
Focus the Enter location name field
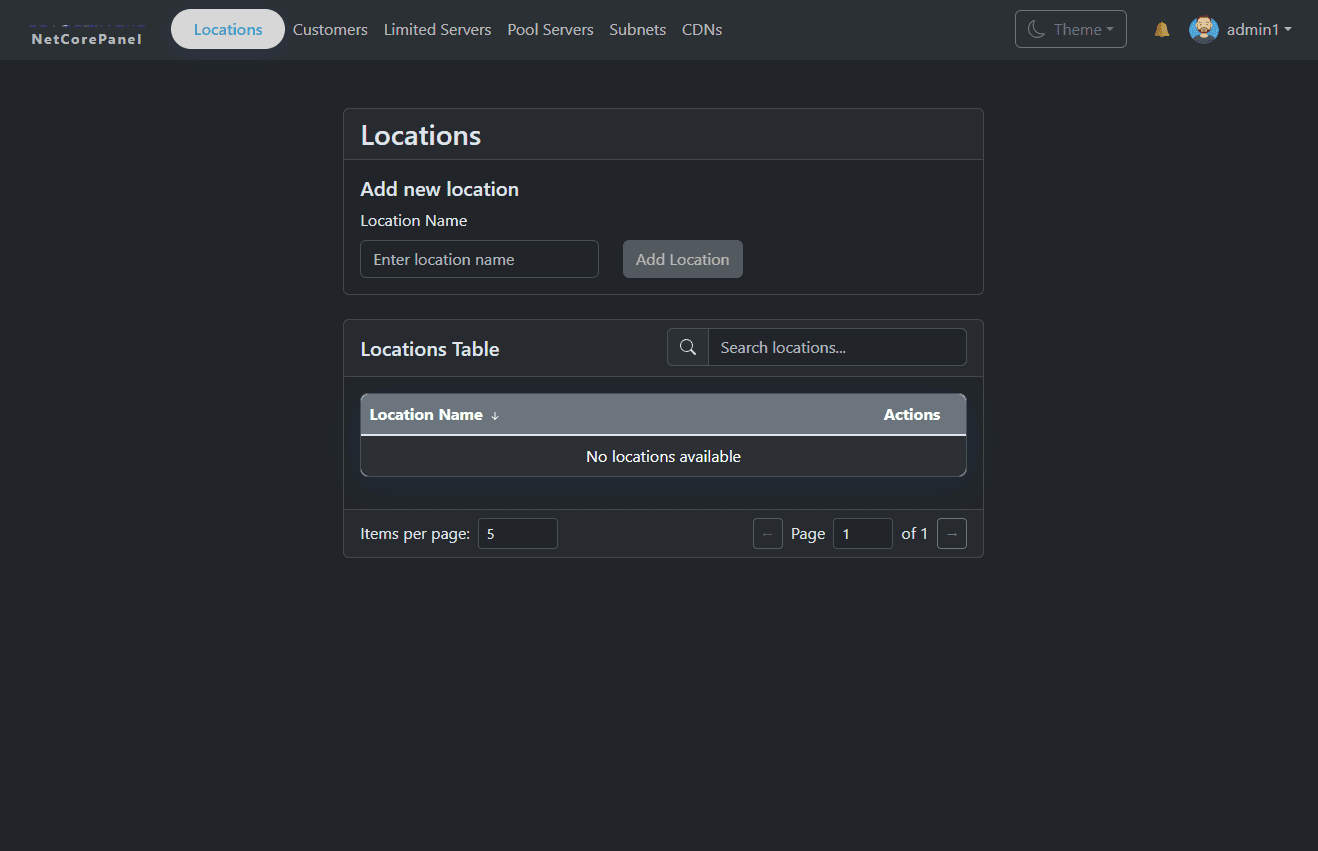point(479,259)
